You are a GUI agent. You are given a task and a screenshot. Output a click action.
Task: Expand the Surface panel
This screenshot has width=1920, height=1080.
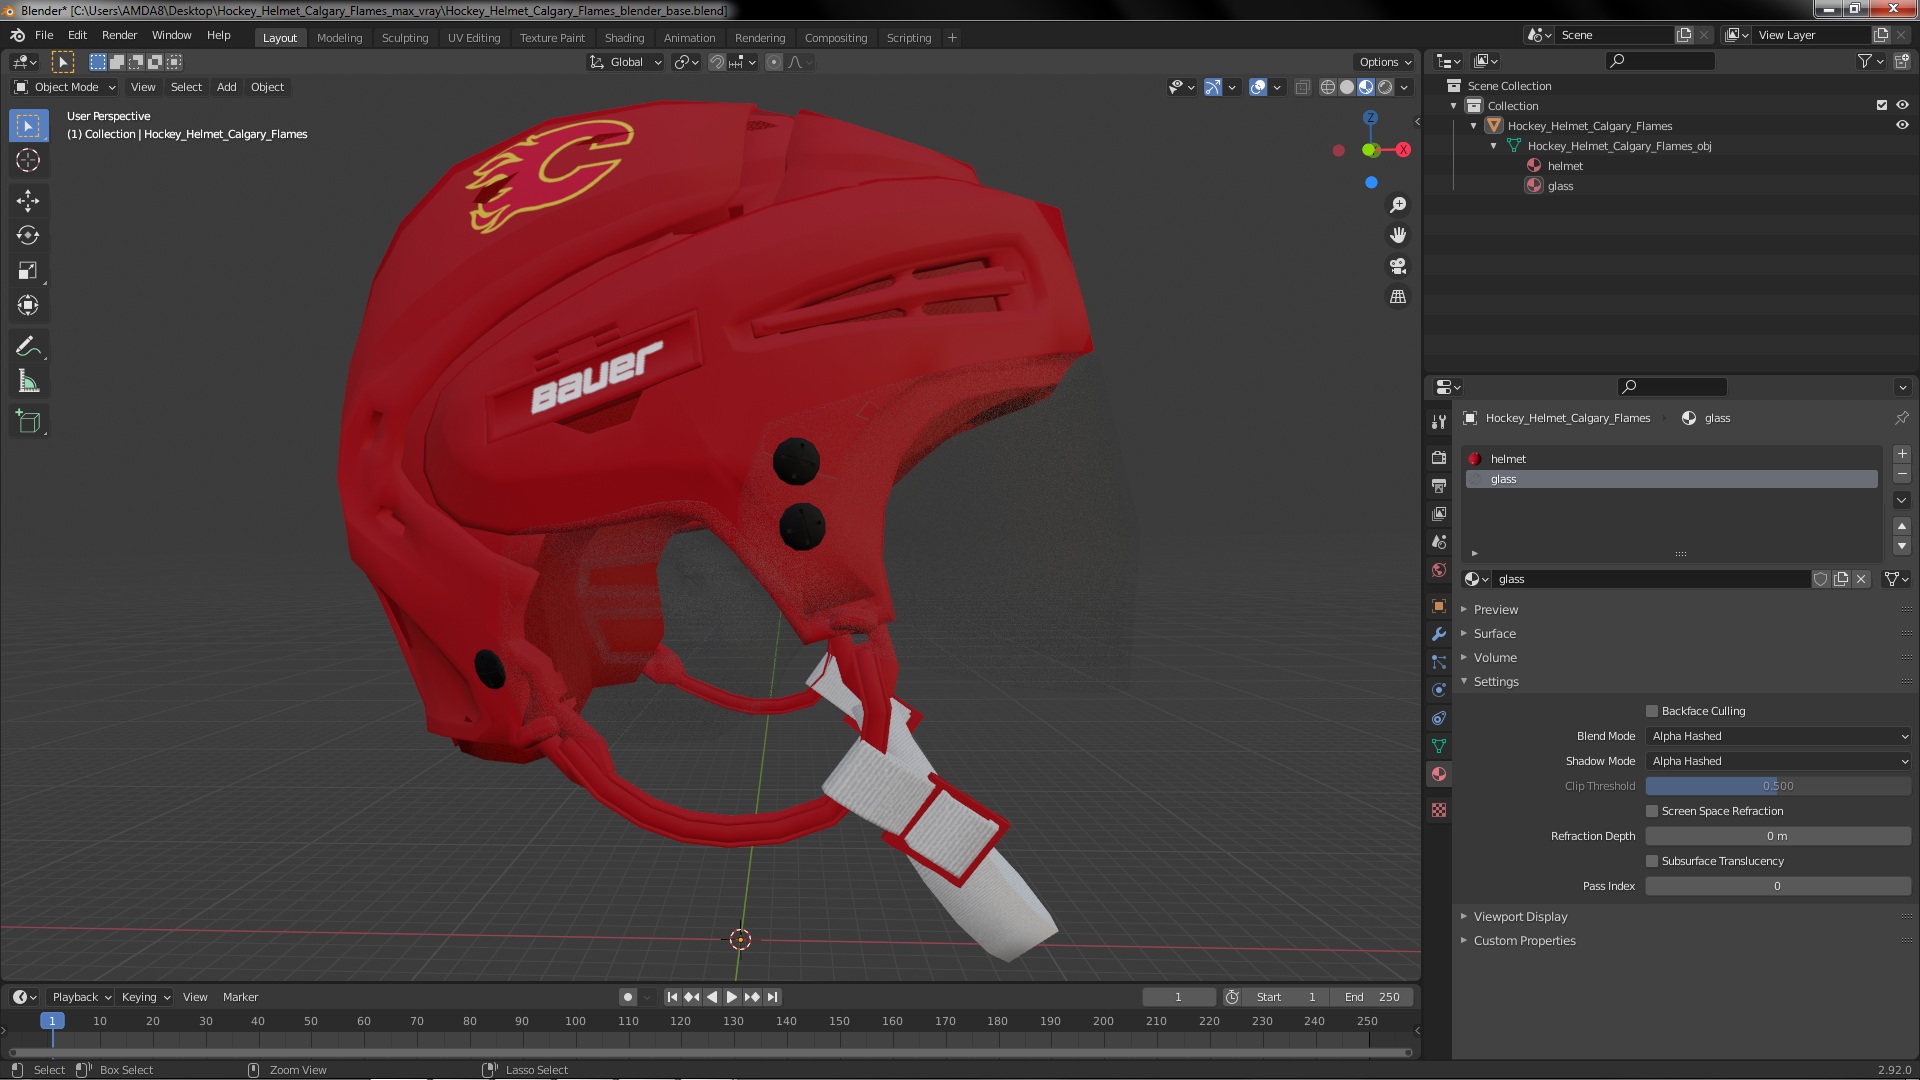(x=1494, y=633)
